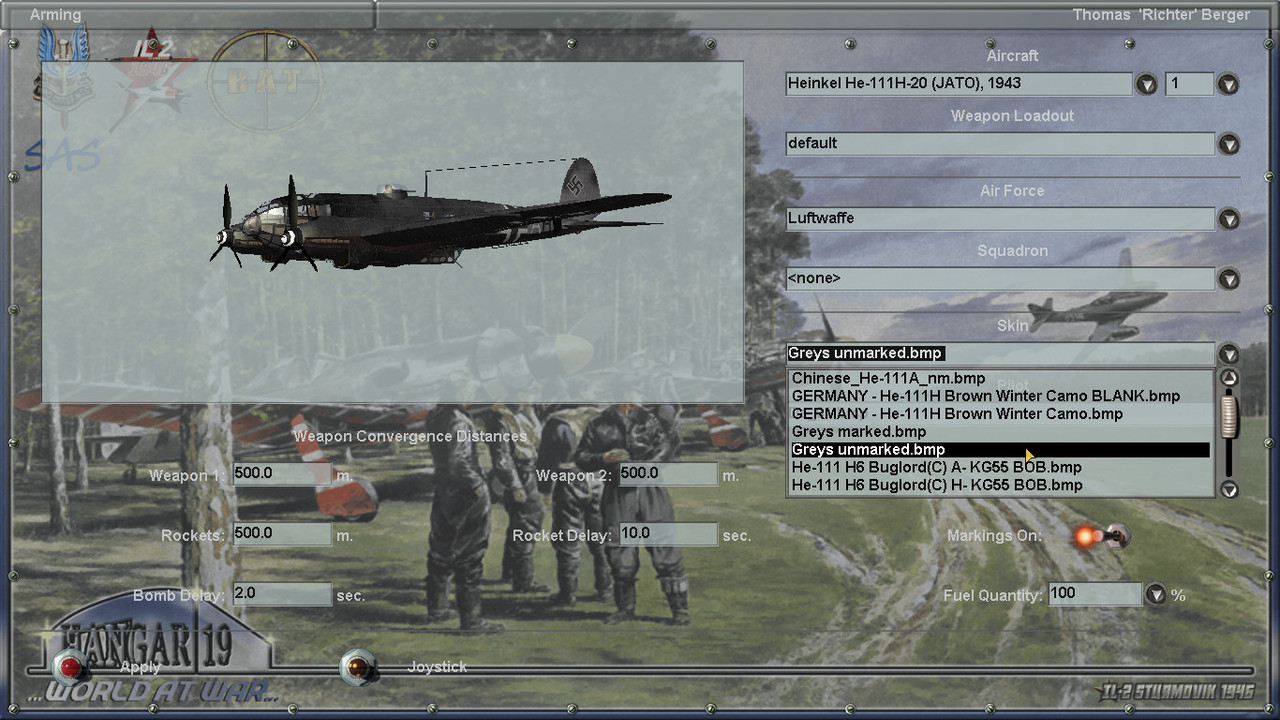Select skin He-111 H6 Buglord(C) H- KG55 BOB.bmp
Screen dimensions: 1280x720
tap(1000, 485)
